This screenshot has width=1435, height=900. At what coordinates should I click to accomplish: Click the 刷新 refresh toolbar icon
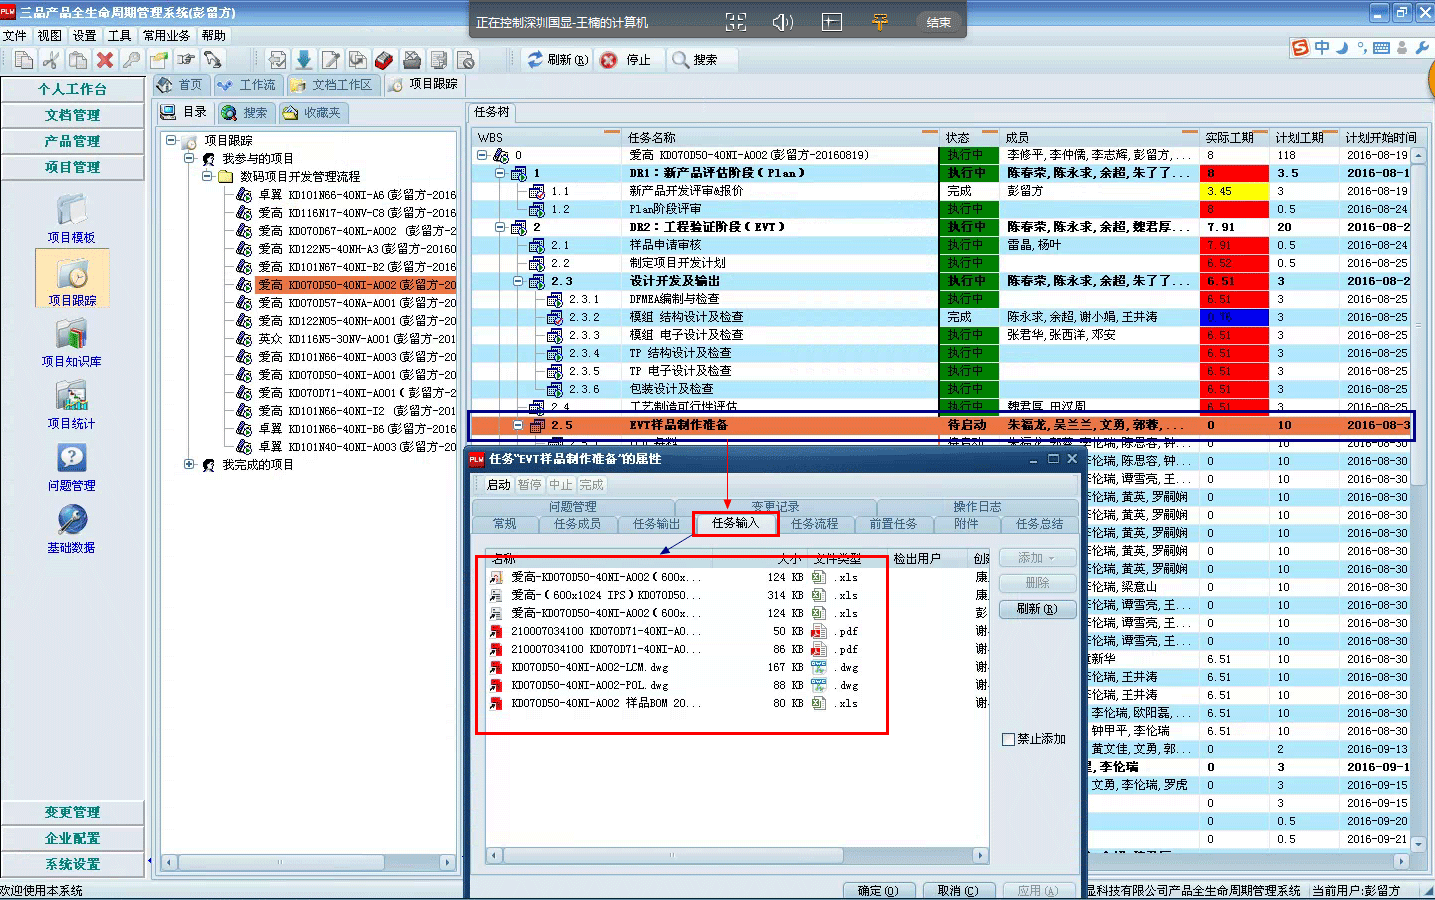536,60
